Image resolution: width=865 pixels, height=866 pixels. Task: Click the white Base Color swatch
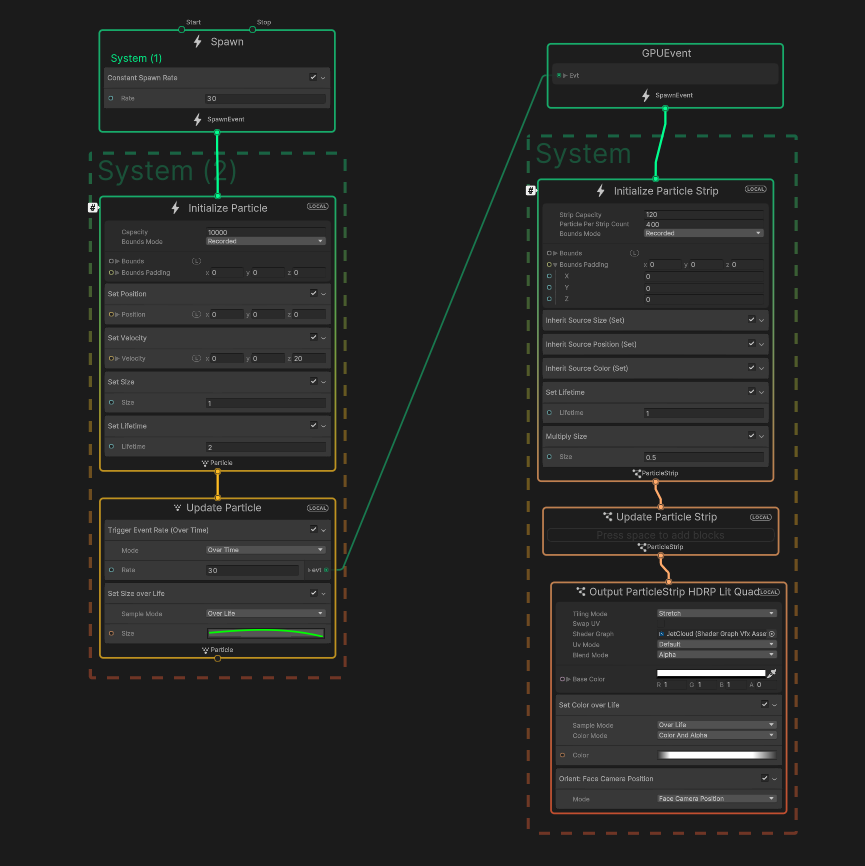710,673
